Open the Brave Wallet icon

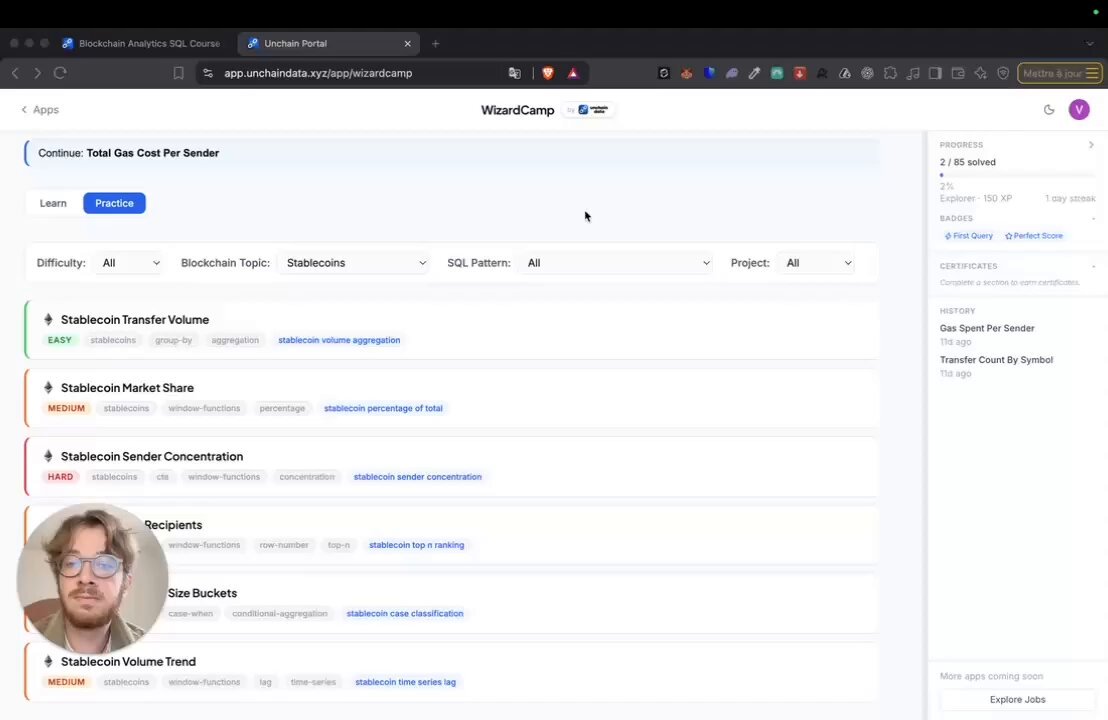[958, 73]
